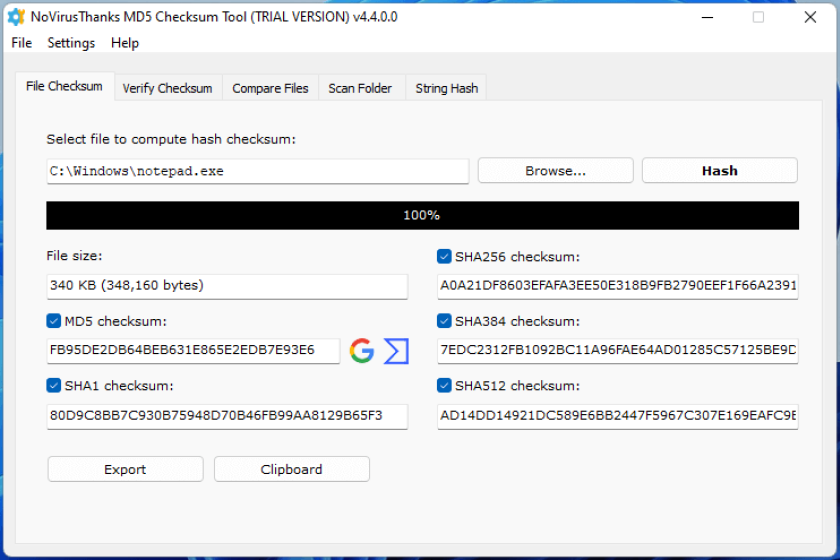Click the SHA512 checksum value field
Screen dimensions: 840x560
point(618,416)
